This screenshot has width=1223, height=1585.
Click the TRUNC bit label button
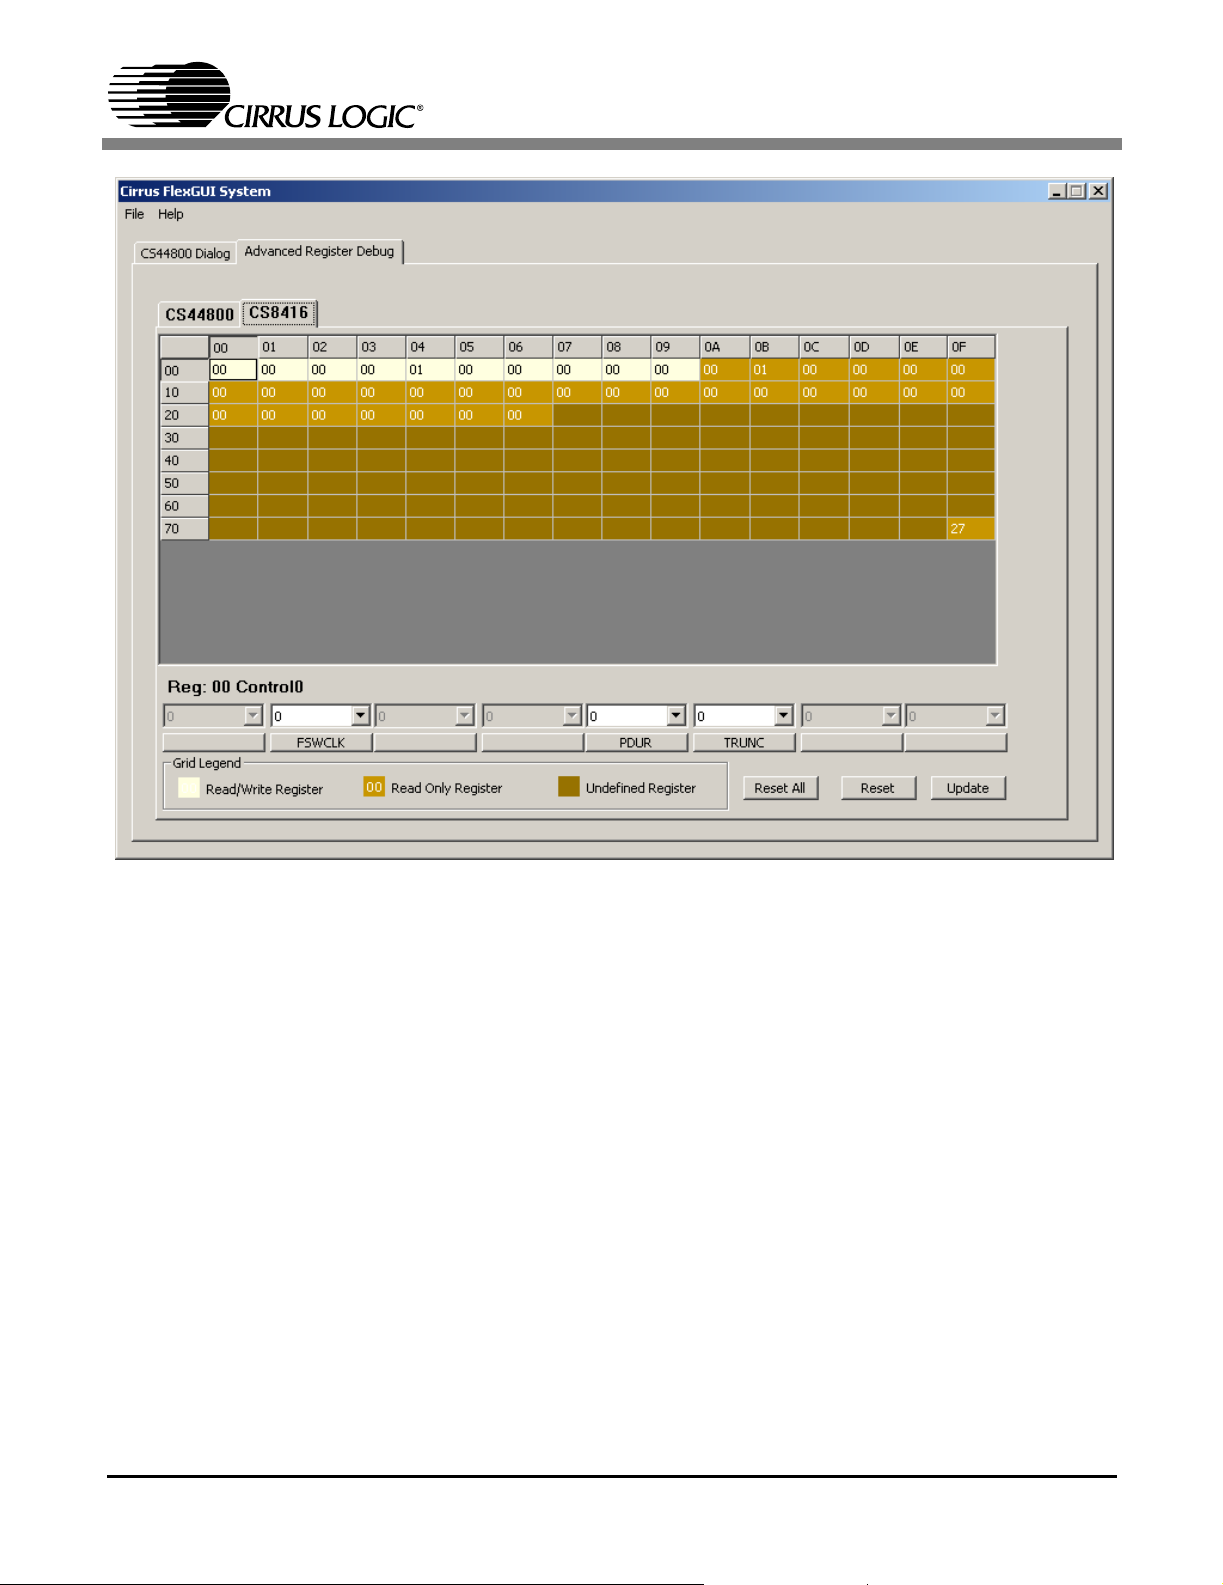744,742
